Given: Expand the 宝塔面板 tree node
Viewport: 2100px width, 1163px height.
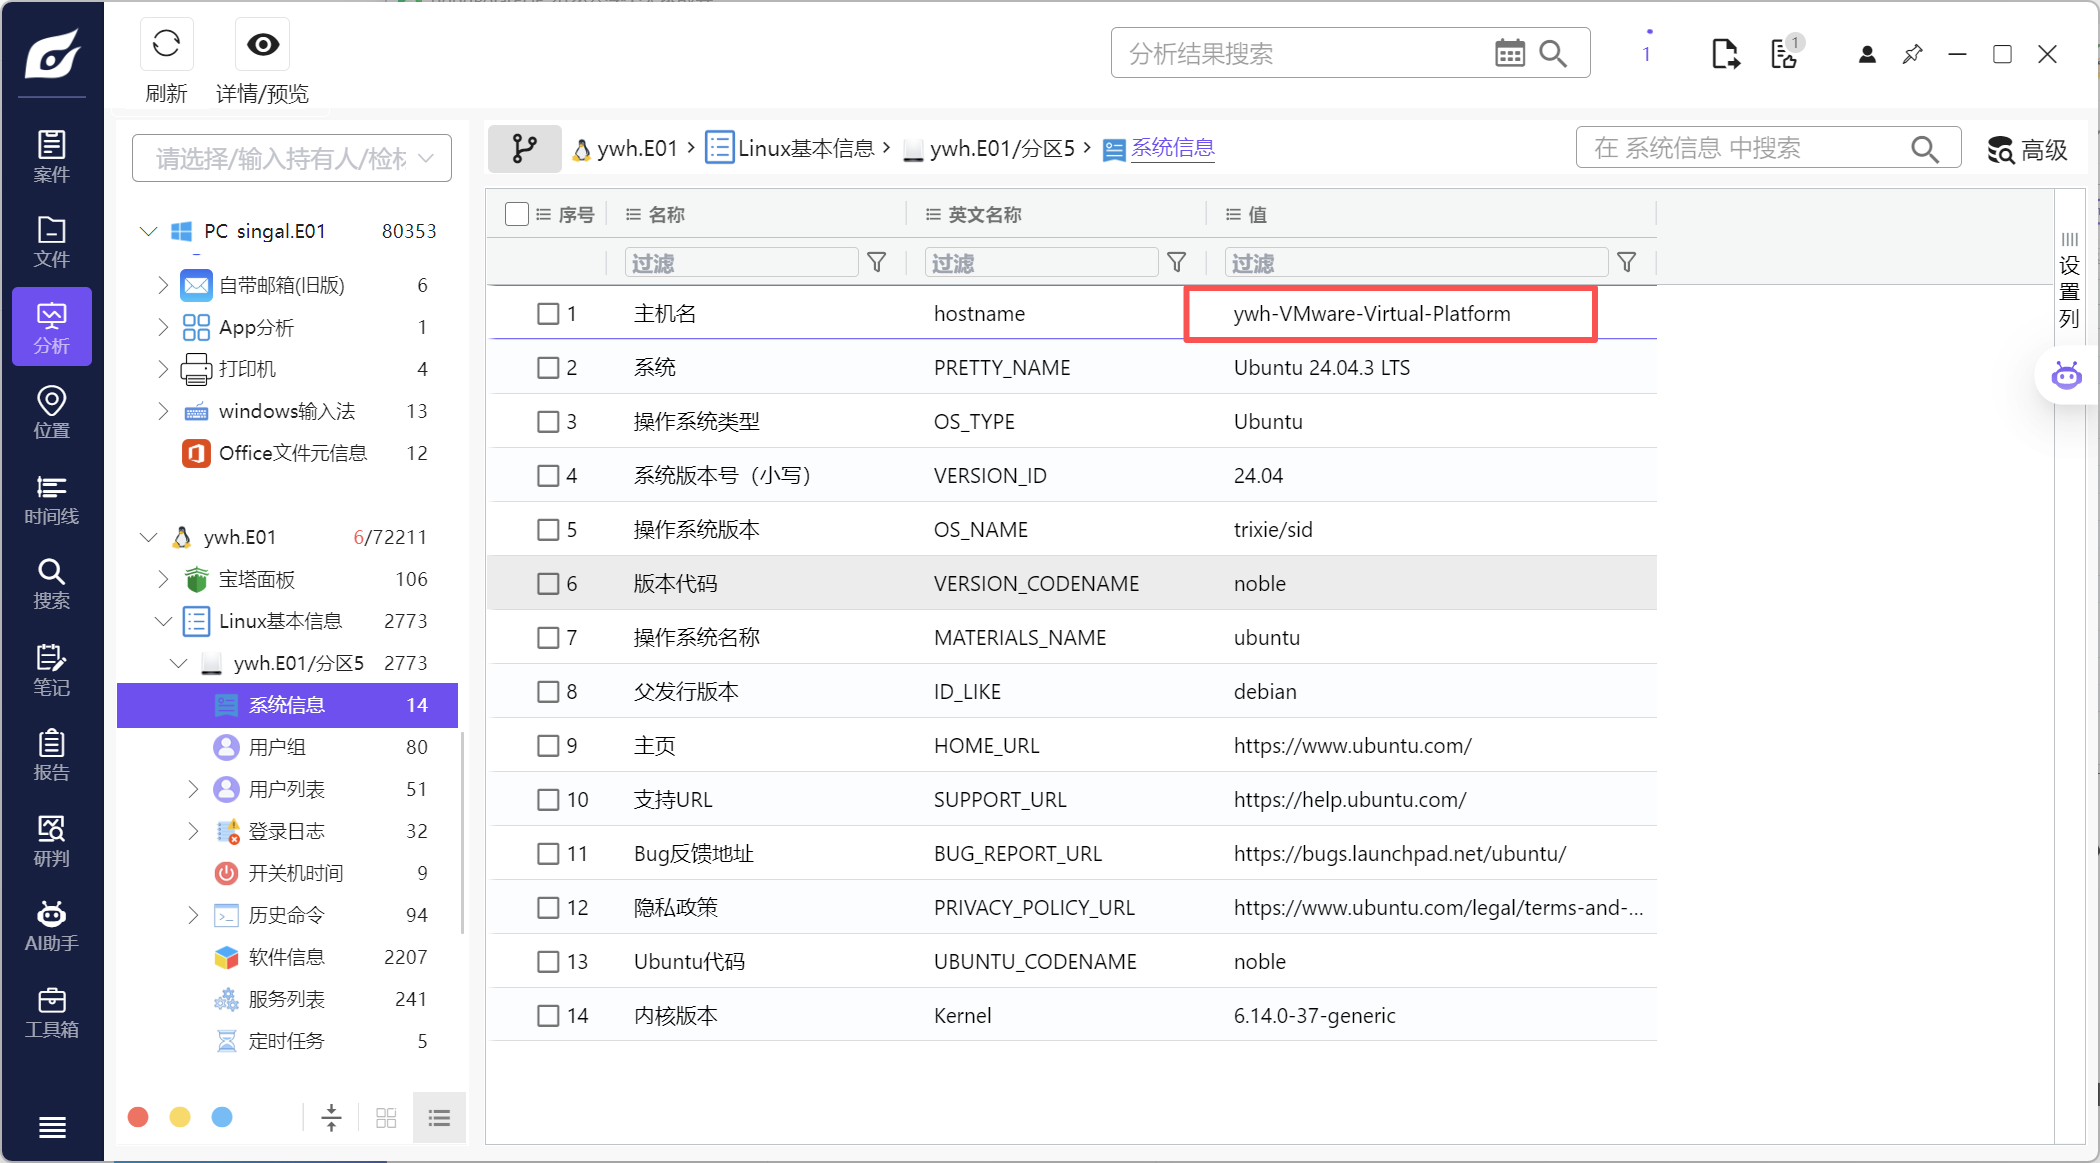Looking at the screenshot, I should (x=163, y=579).
